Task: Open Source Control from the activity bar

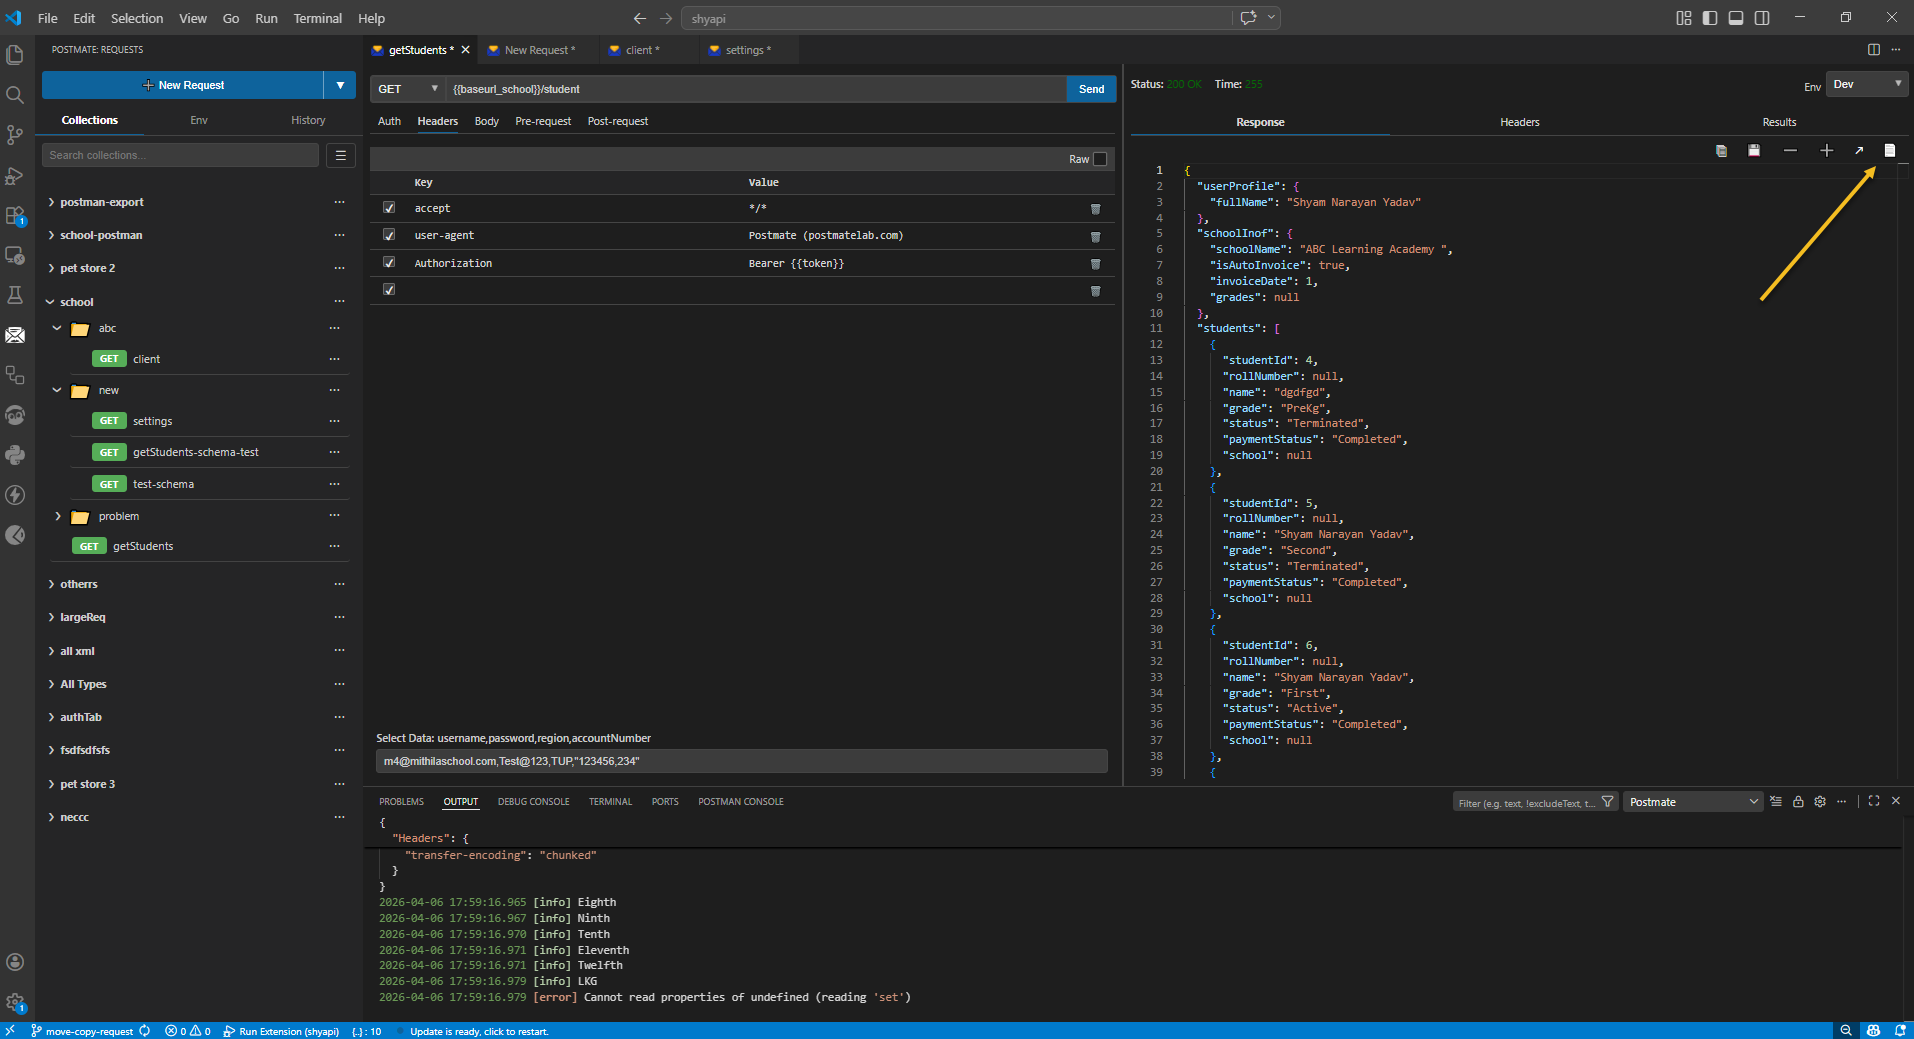Action: point(15,135)
